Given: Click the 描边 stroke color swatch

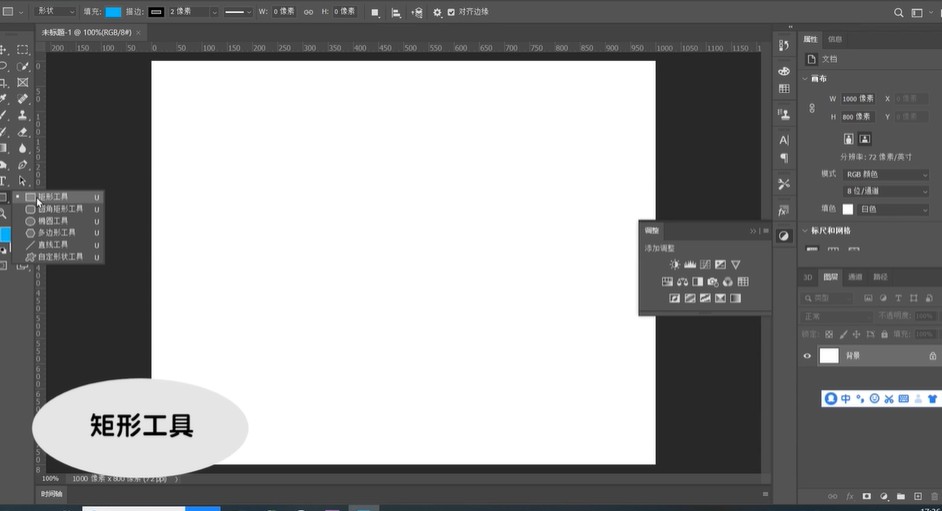Looking at the screenshot, I should tap(156, 12).
